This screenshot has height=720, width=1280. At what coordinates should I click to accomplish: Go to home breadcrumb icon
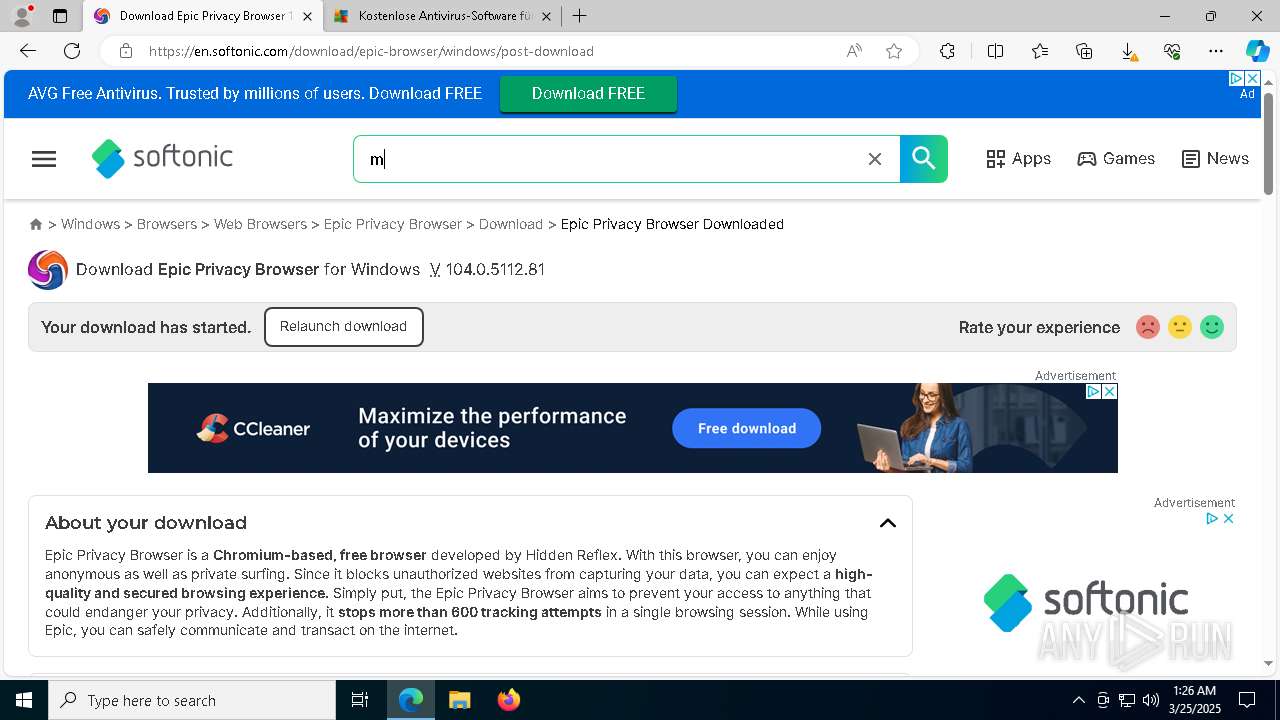click(x=36, y=225)
